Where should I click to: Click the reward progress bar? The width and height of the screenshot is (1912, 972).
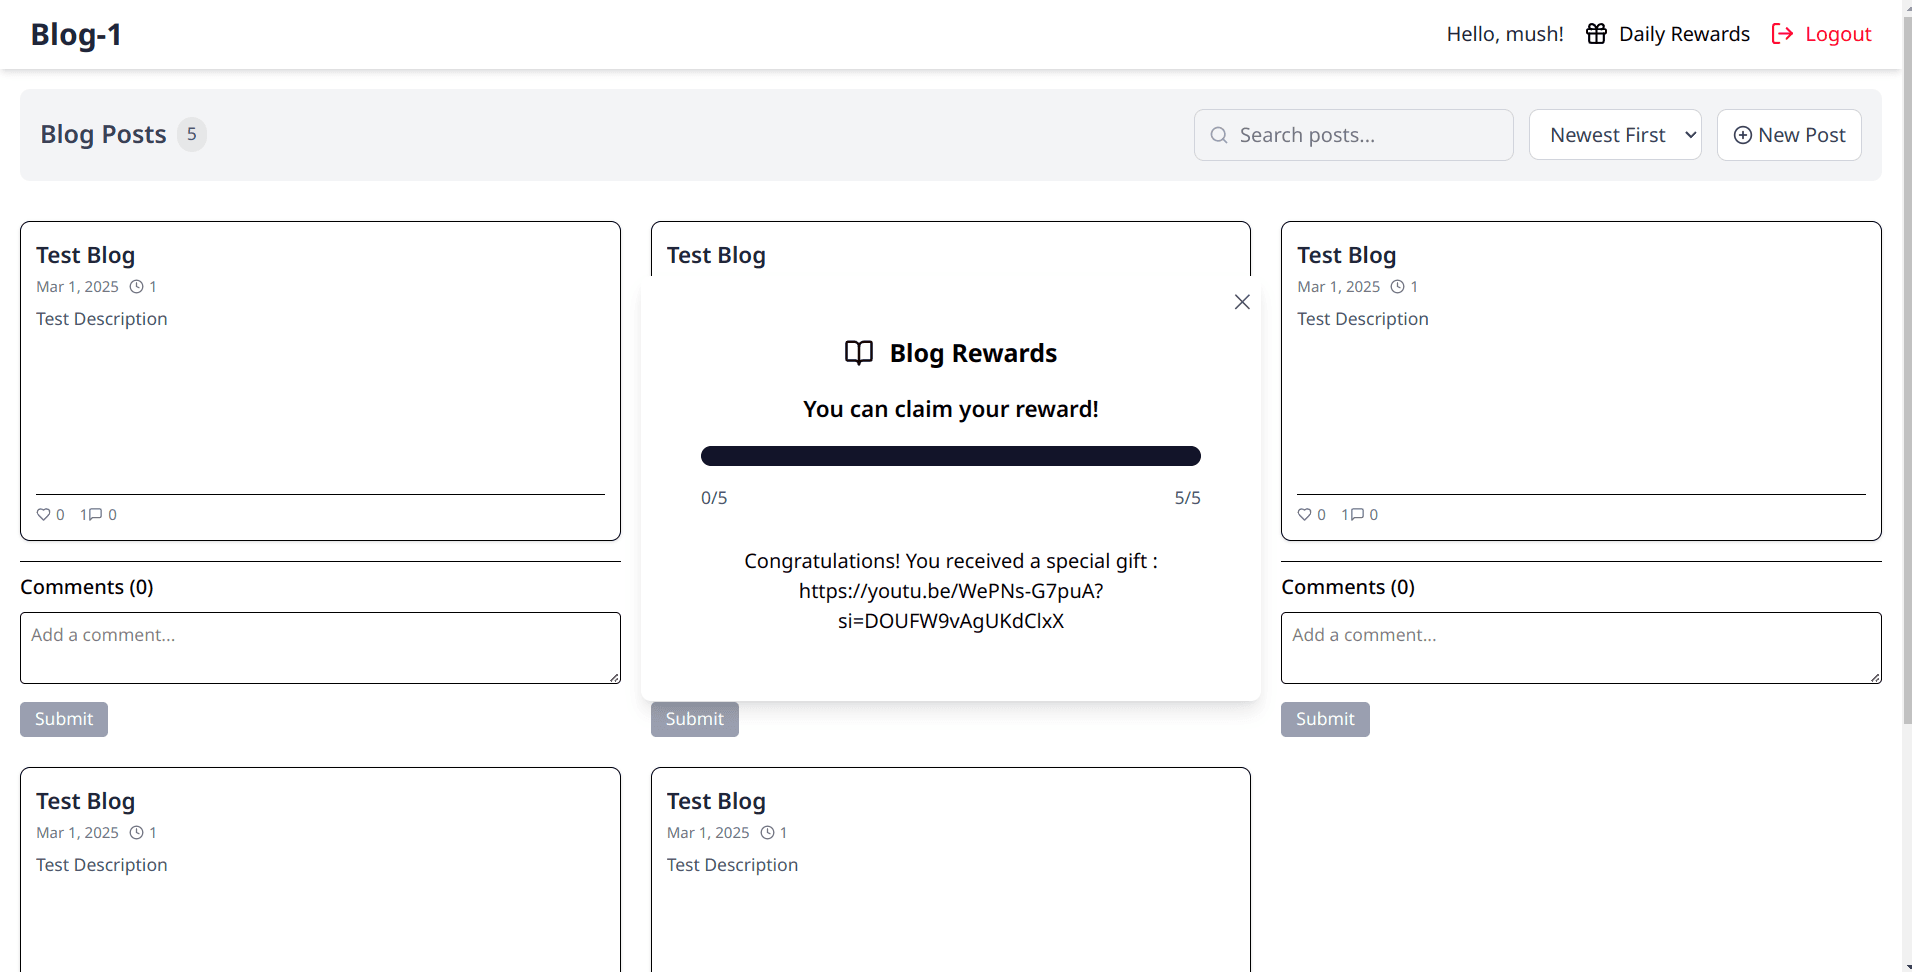pyautogui.click(x=950, y=456)
